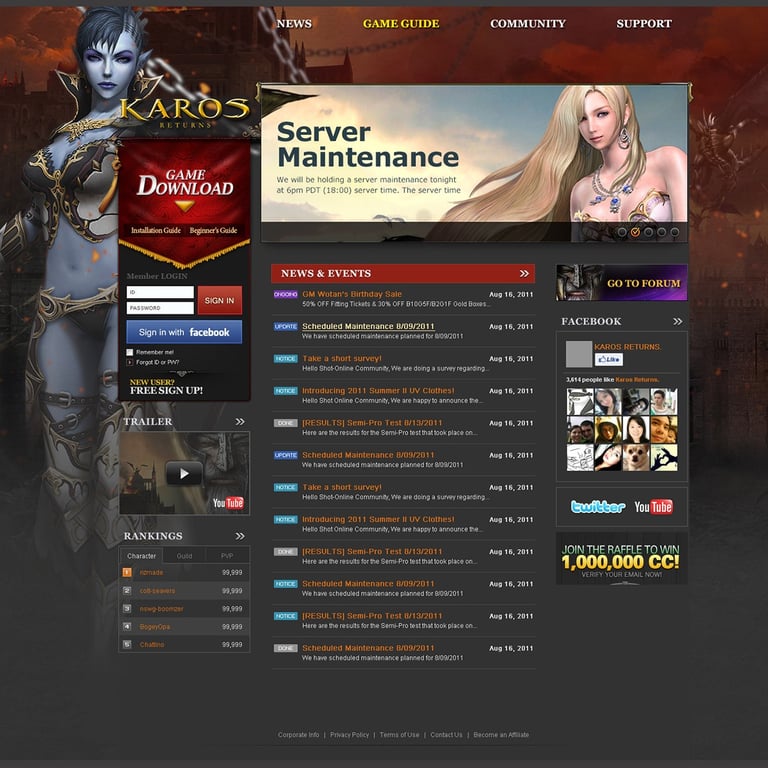Viewport: 768px width, 768px height.
Task: Open the Beginner's Guide link
Action: click(213, 230)
